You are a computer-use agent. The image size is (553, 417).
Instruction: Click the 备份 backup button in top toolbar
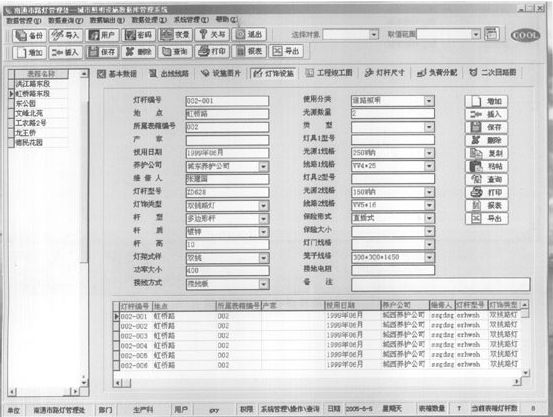click(x=29, y=35)
